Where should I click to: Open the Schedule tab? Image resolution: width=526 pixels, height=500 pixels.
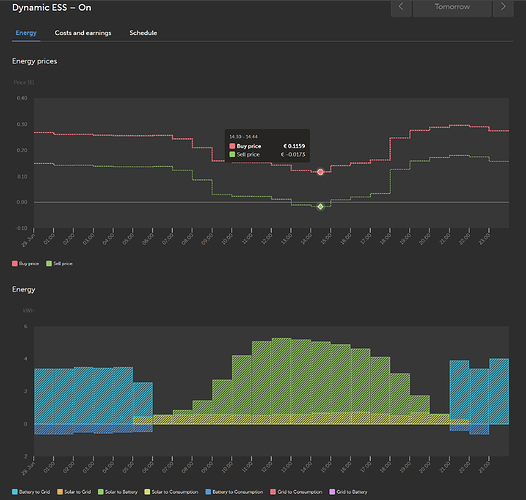coord(143,33)
